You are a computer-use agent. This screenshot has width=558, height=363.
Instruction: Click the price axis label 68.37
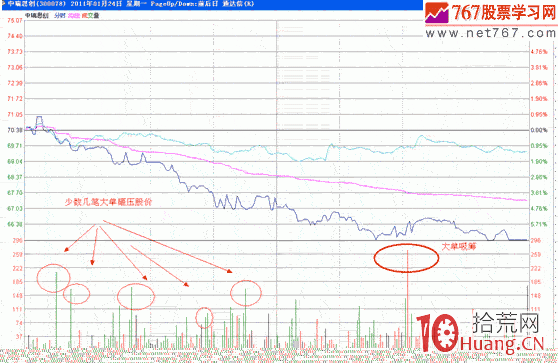point(15,177)
